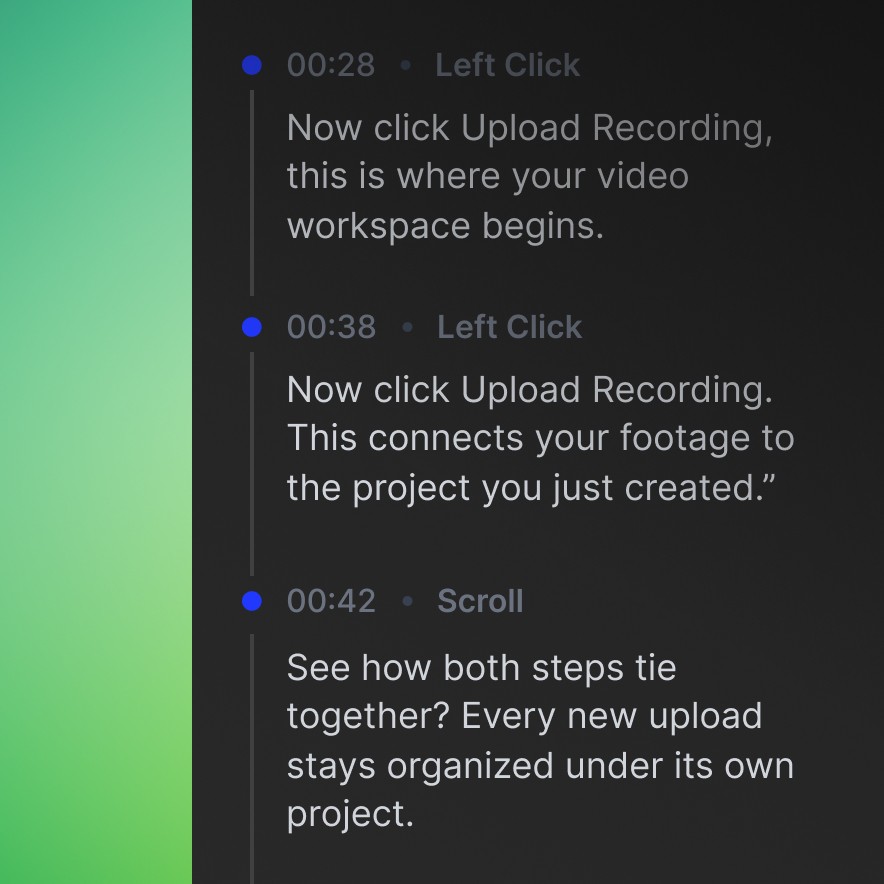
Task: Select the blue marker dot at 00:28
Action: (251, 65)
